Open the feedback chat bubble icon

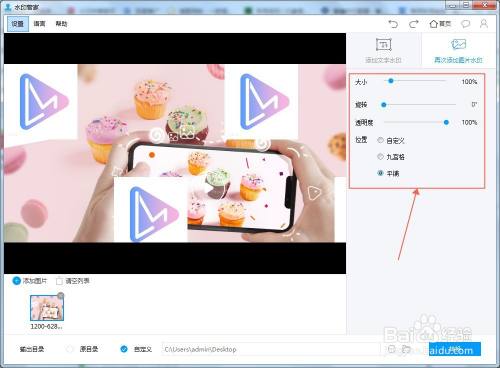[x=466, y=24]
